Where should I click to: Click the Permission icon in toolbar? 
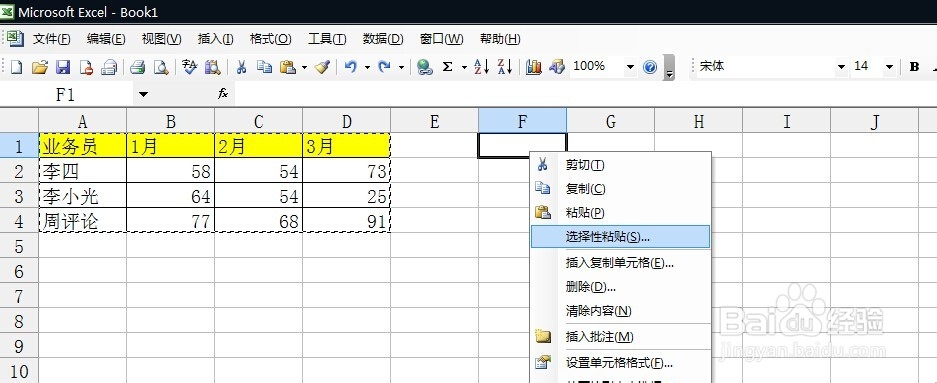[86, 68]
